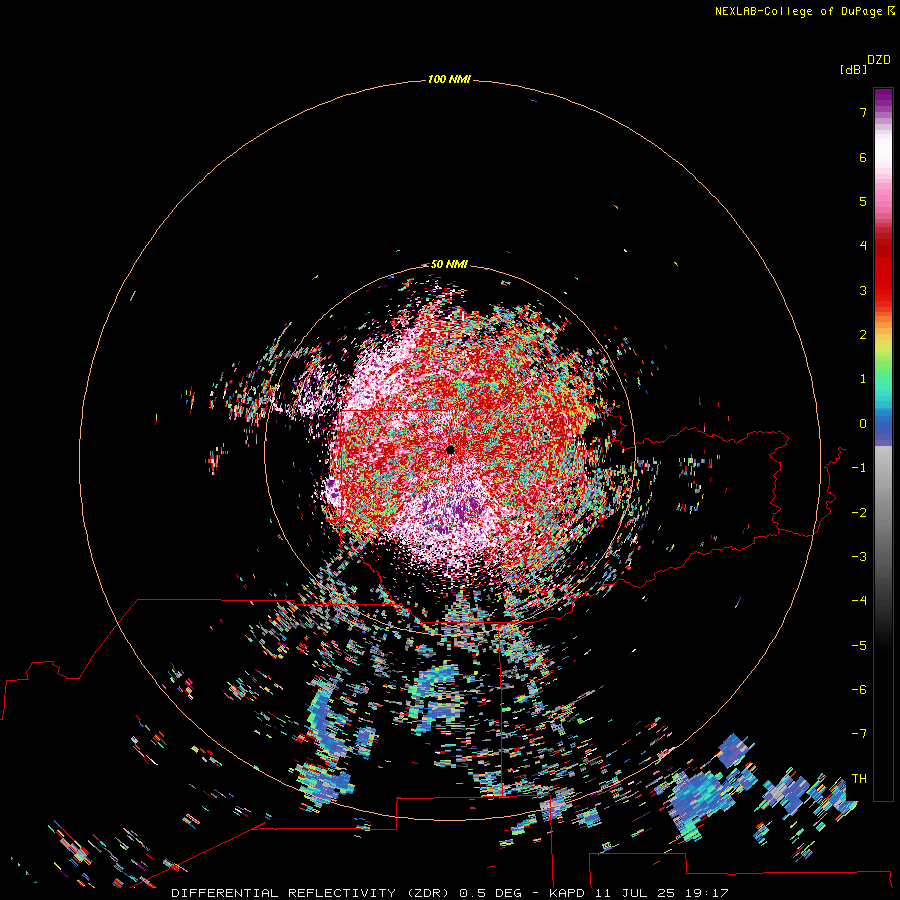Click the 100 NMI range ring label

pyautogui.click(x=449, y=79)
